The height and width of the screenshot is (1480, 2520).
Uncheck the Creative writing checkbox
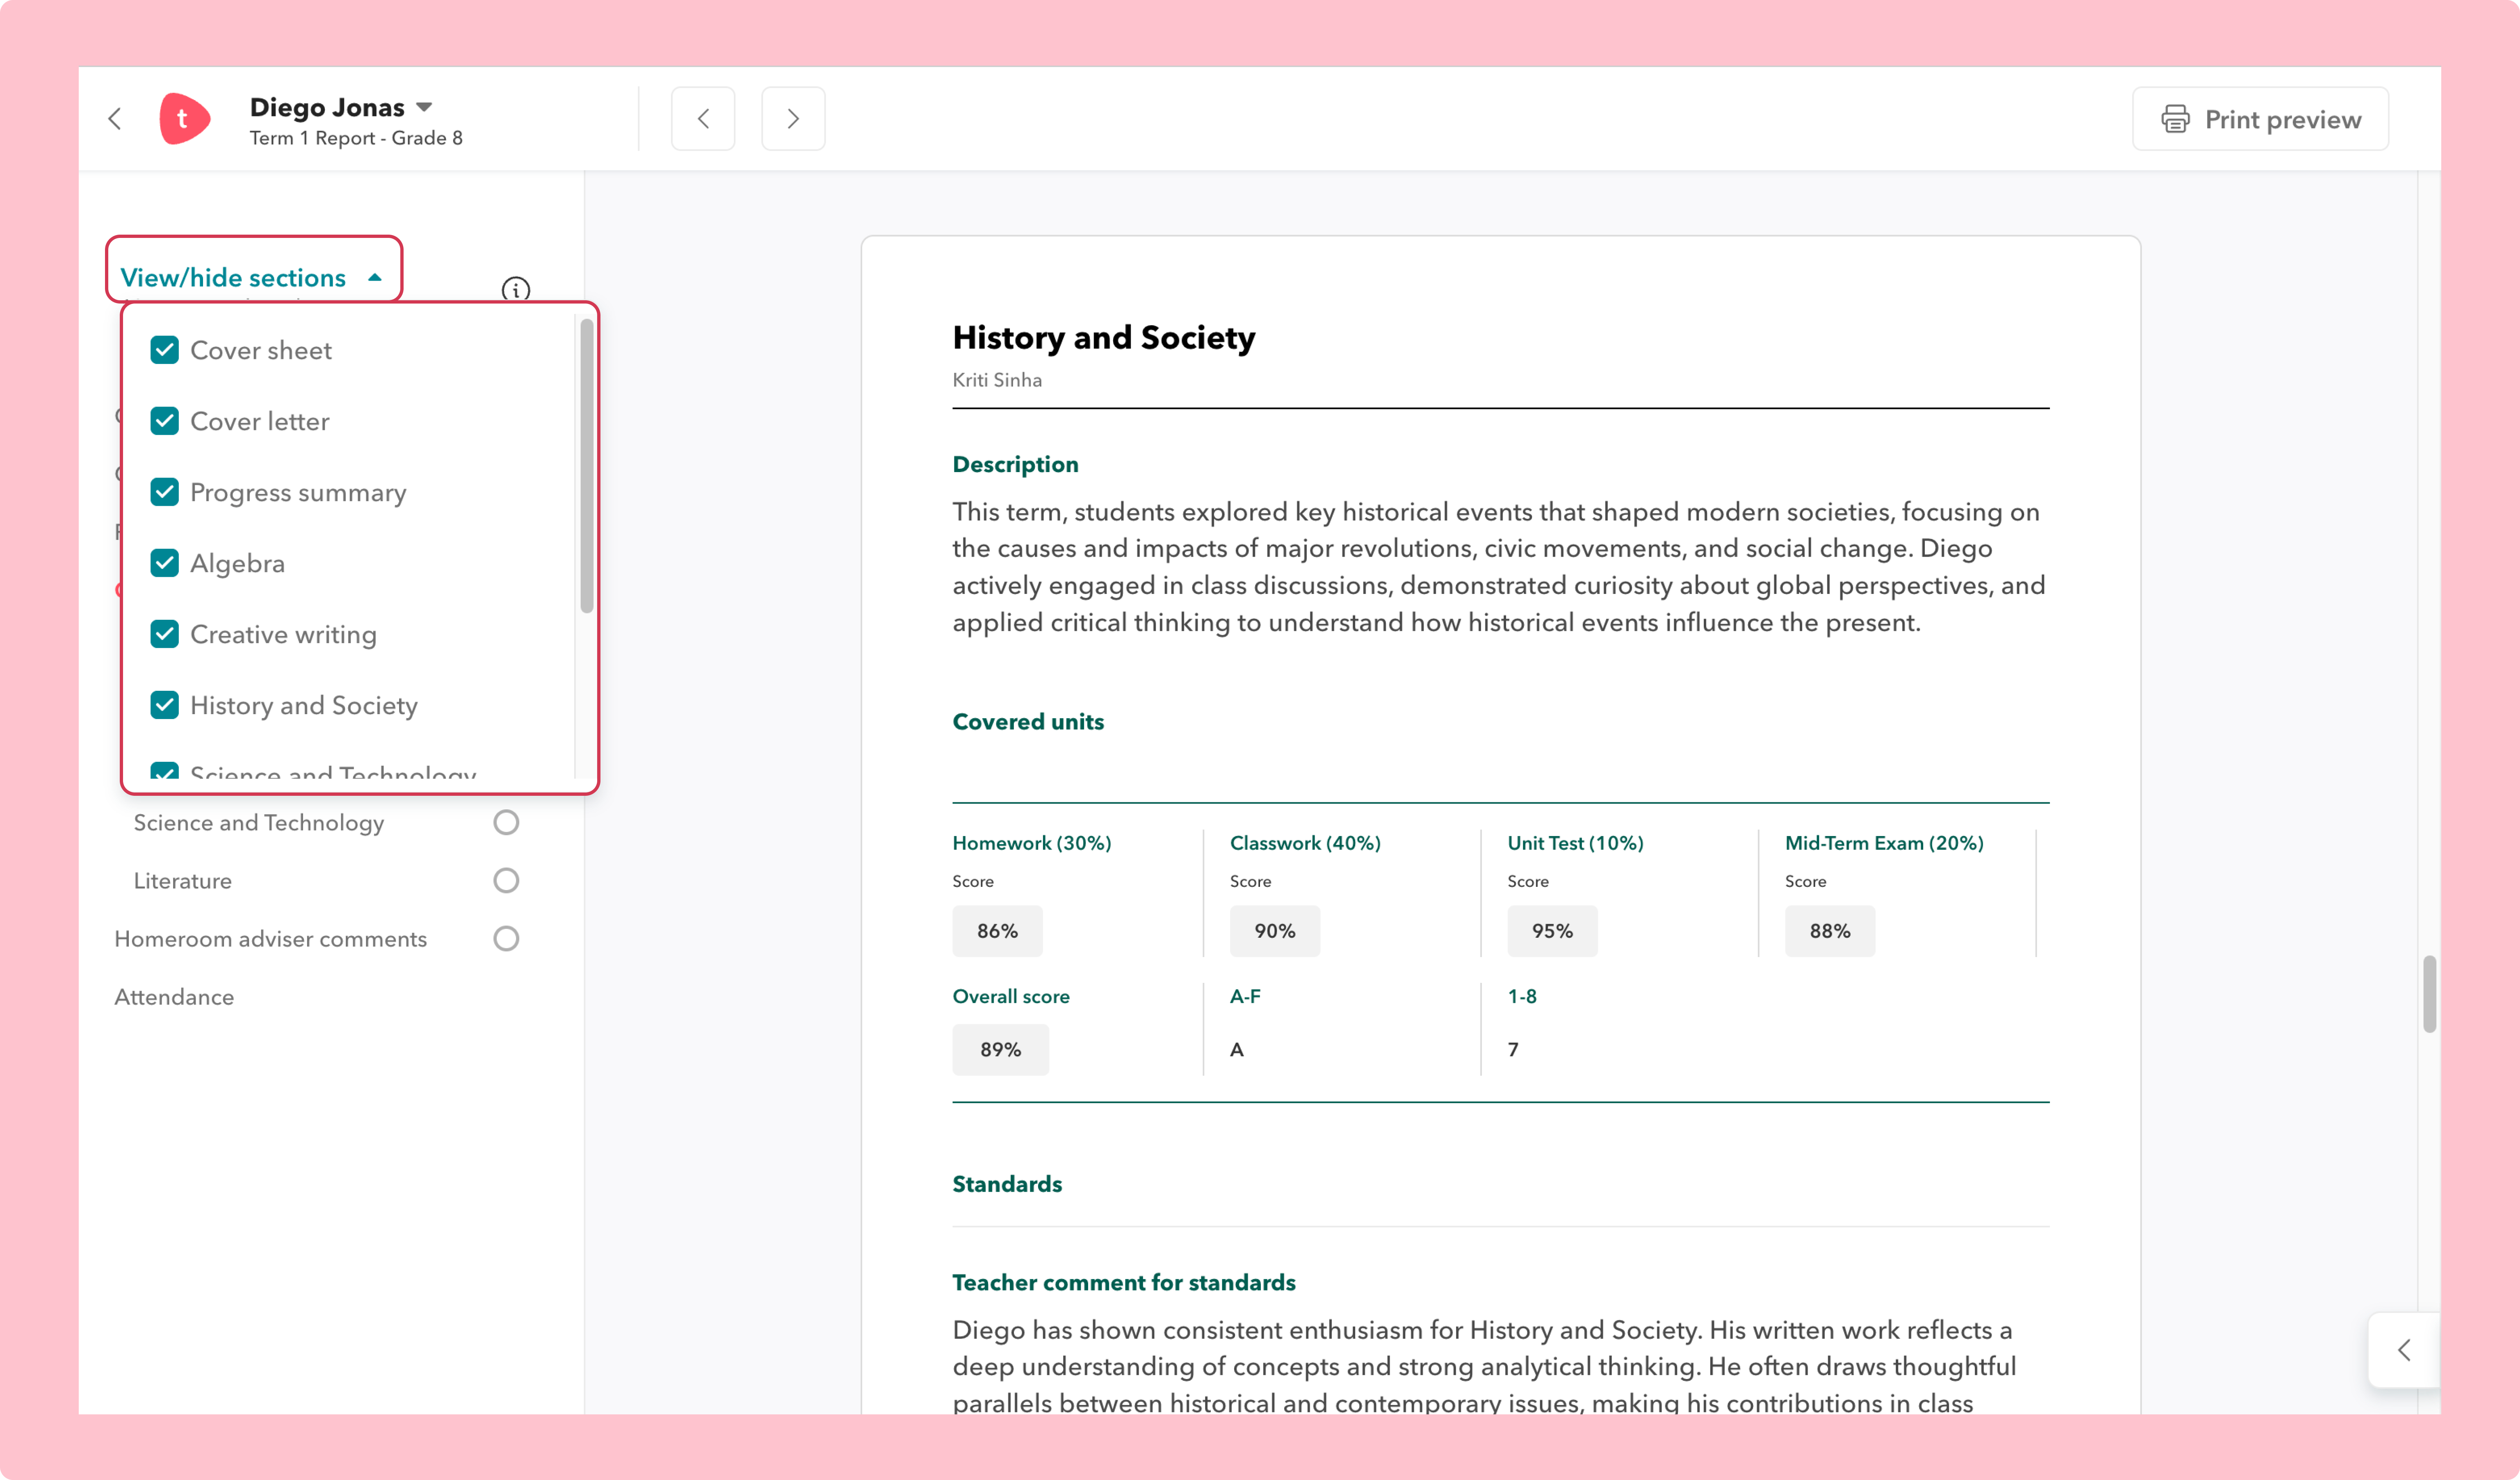164,634
